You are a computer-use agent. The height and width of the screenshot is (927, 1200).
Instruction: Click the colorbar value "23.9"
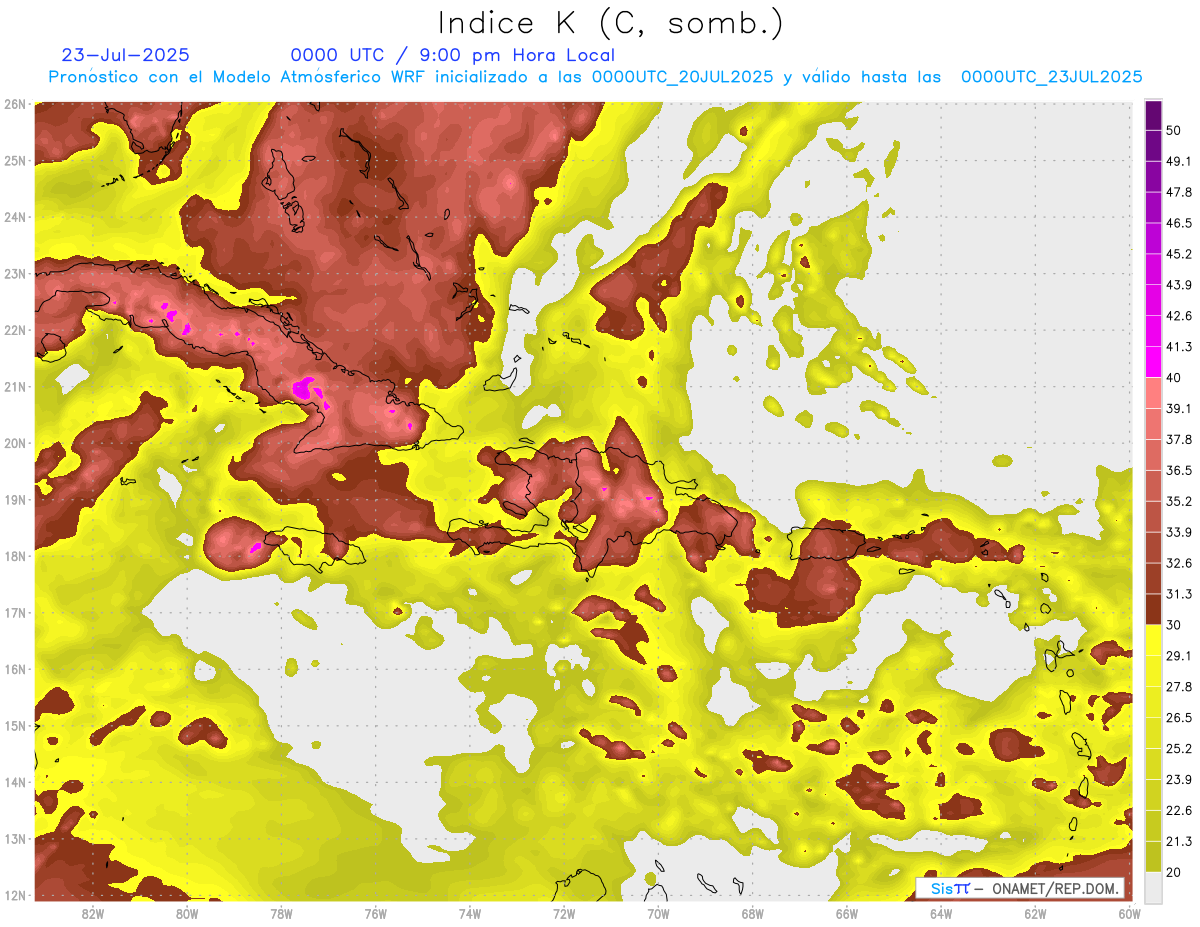[x=1179, y=780]
